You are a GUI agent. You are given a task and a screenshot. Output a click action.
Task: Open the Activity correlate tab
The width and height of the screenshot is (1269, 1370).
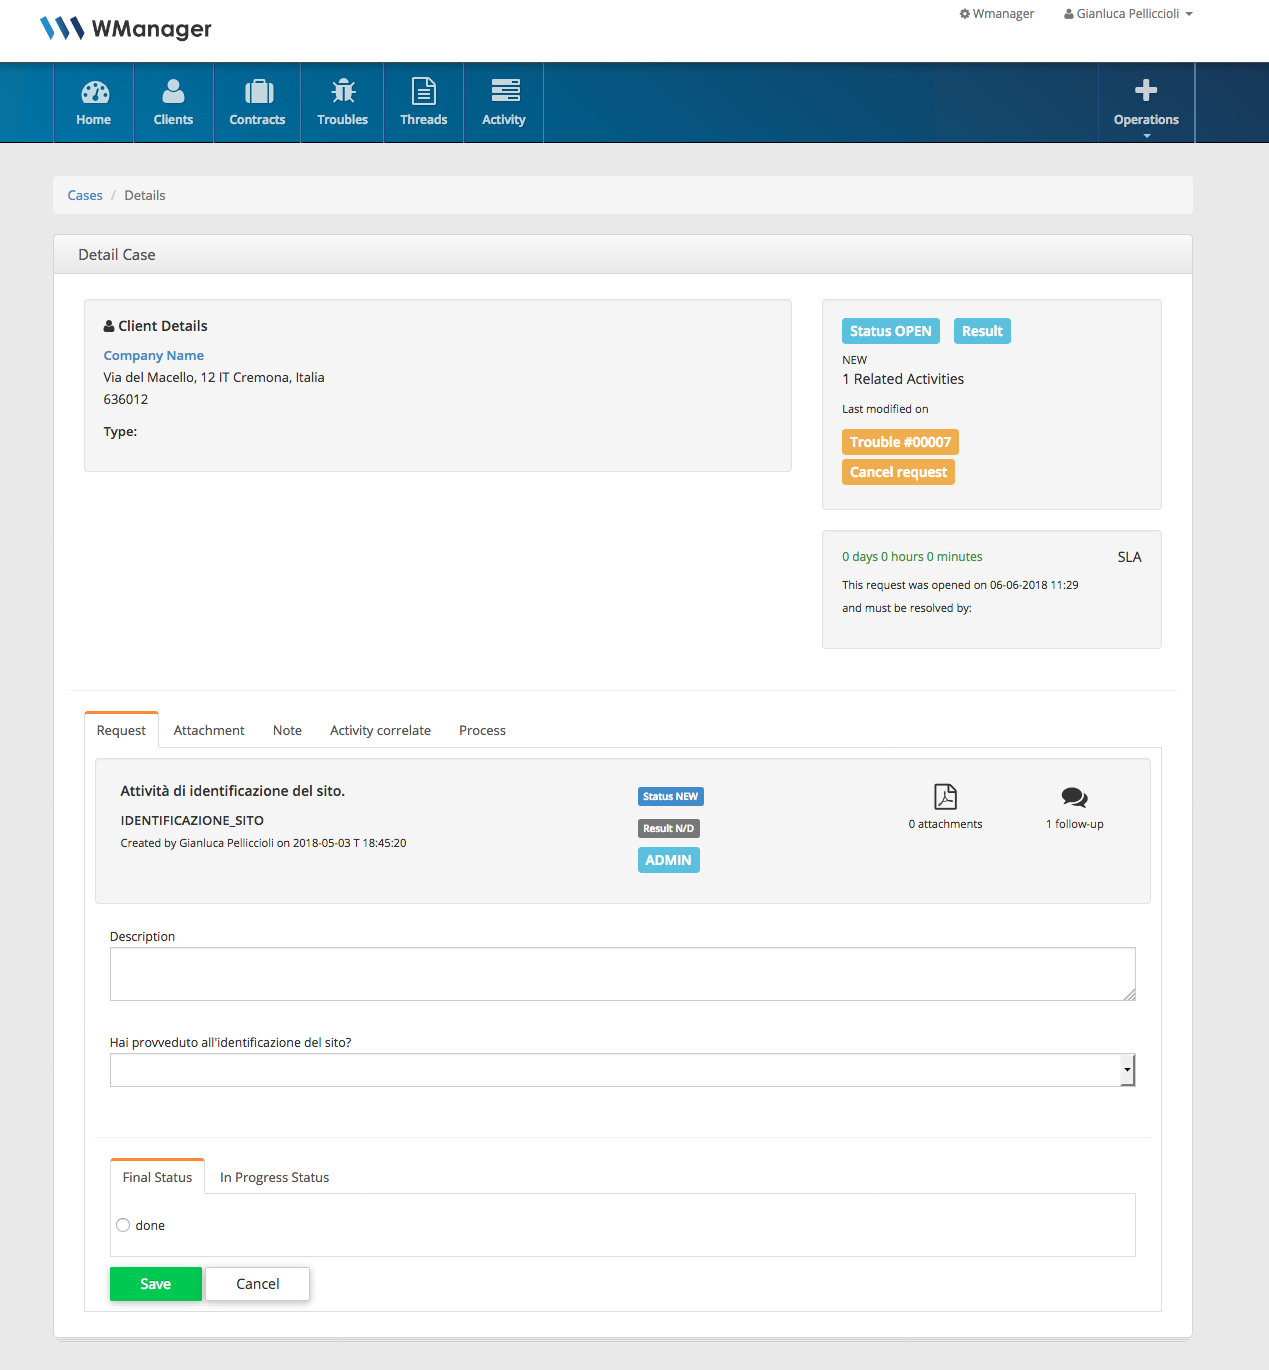(x=380, y=731)
